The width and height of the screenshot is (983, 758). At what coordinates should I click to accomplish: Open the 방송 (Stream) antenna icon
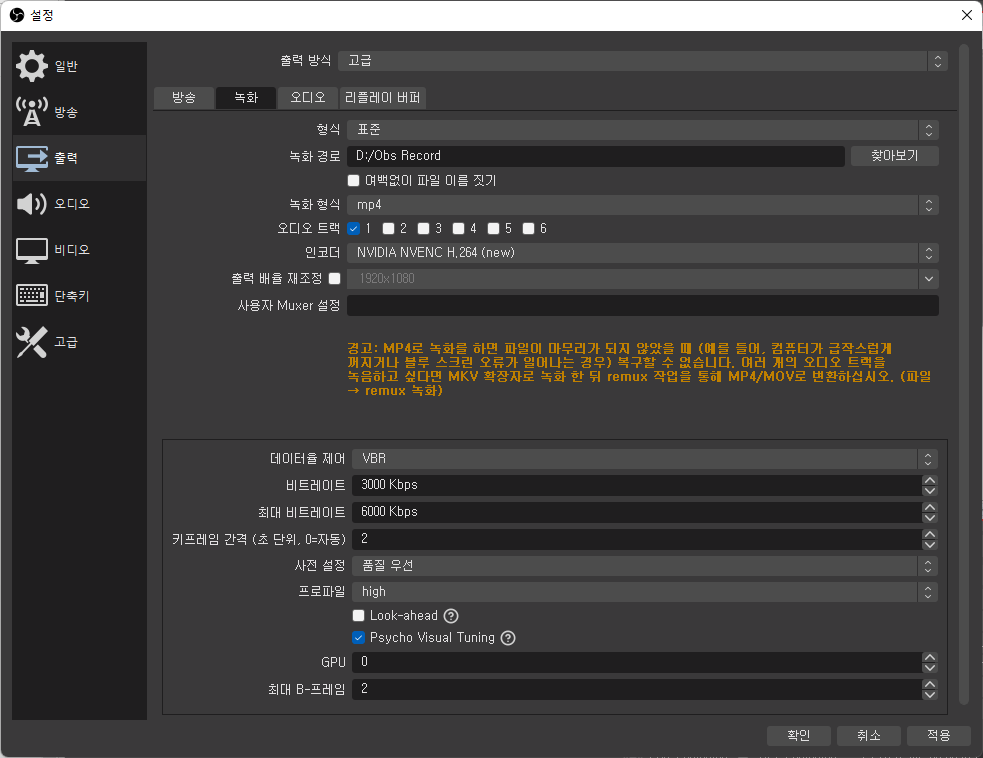[x=31, y=112]
